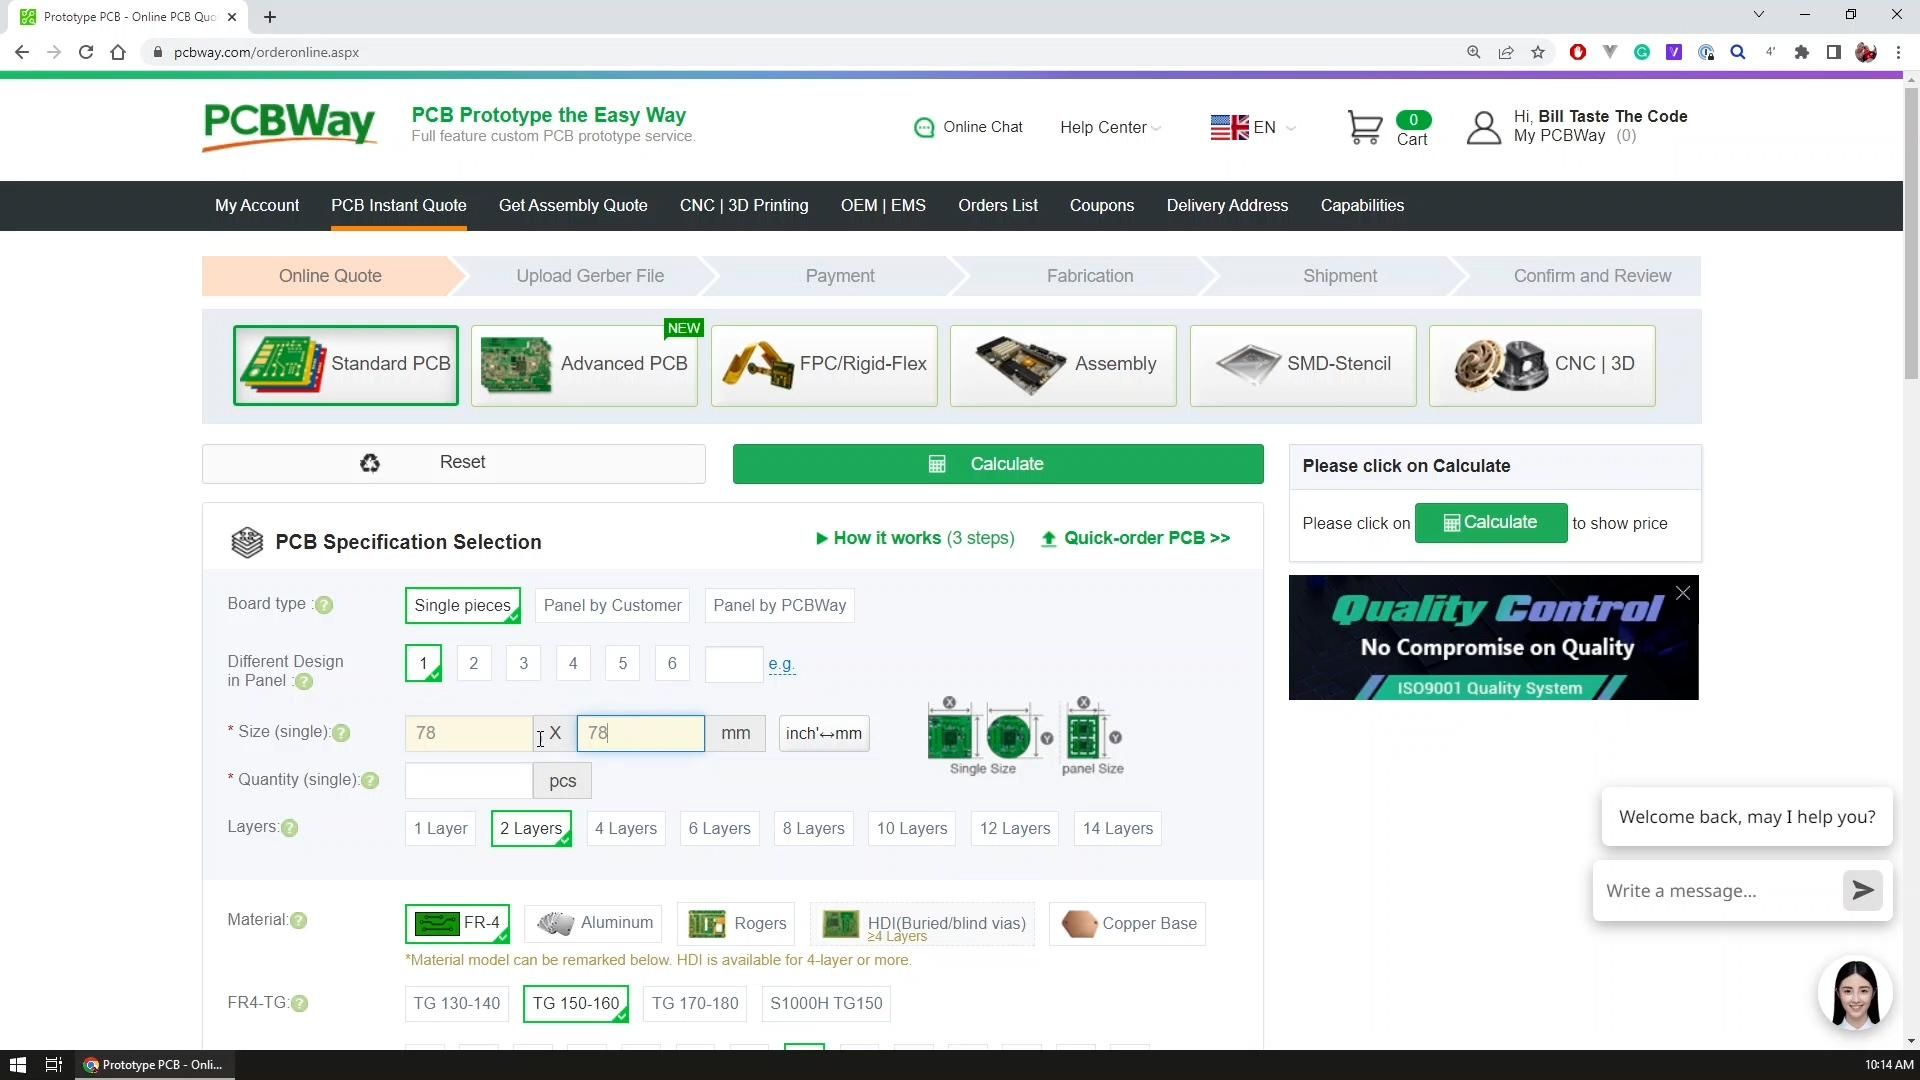This screenshot has height=1080, width=1920.
Task: Click the Online Chat bubble icon
Action: click(923, 128)
